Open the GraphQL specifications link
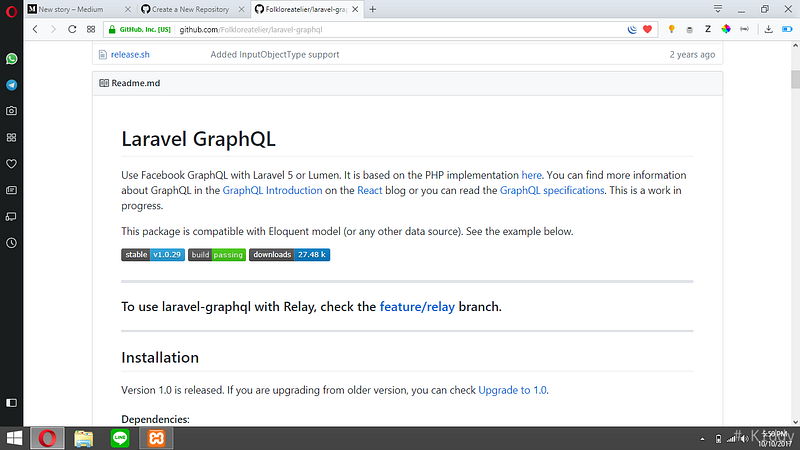The width and height of the screenshot is (800, 450). (x=552, y=190)
